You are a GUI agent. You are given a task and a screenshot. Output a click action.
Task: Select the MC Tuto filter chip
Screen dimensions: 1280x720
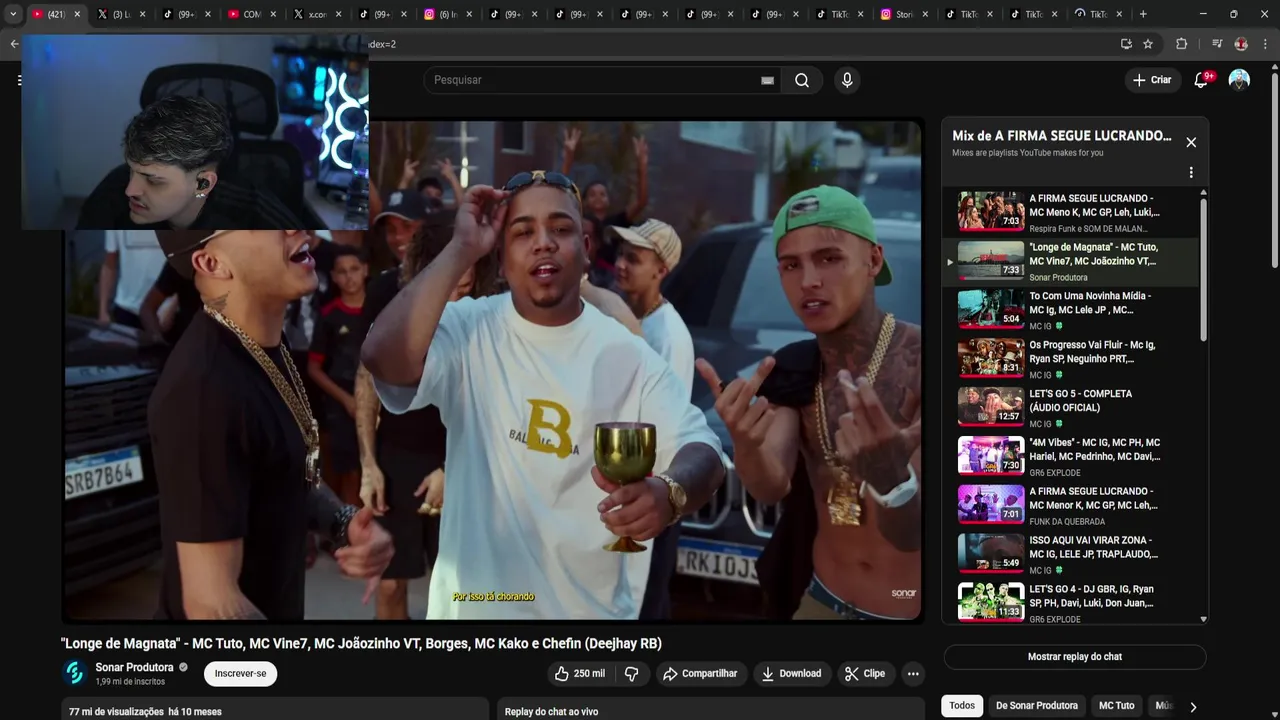coord(1117,706)
